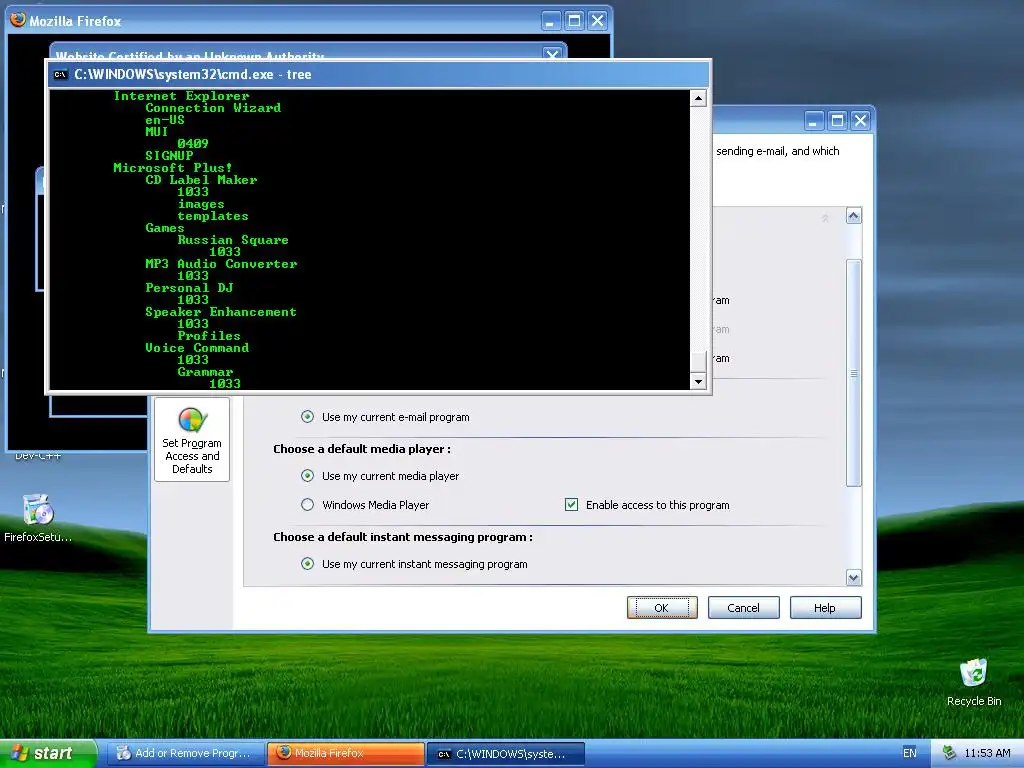This screenshot has width=1024, height=768.
Task: Click the 'Internet Explorer' line in cmd output
Action: (x=181, y=96)
